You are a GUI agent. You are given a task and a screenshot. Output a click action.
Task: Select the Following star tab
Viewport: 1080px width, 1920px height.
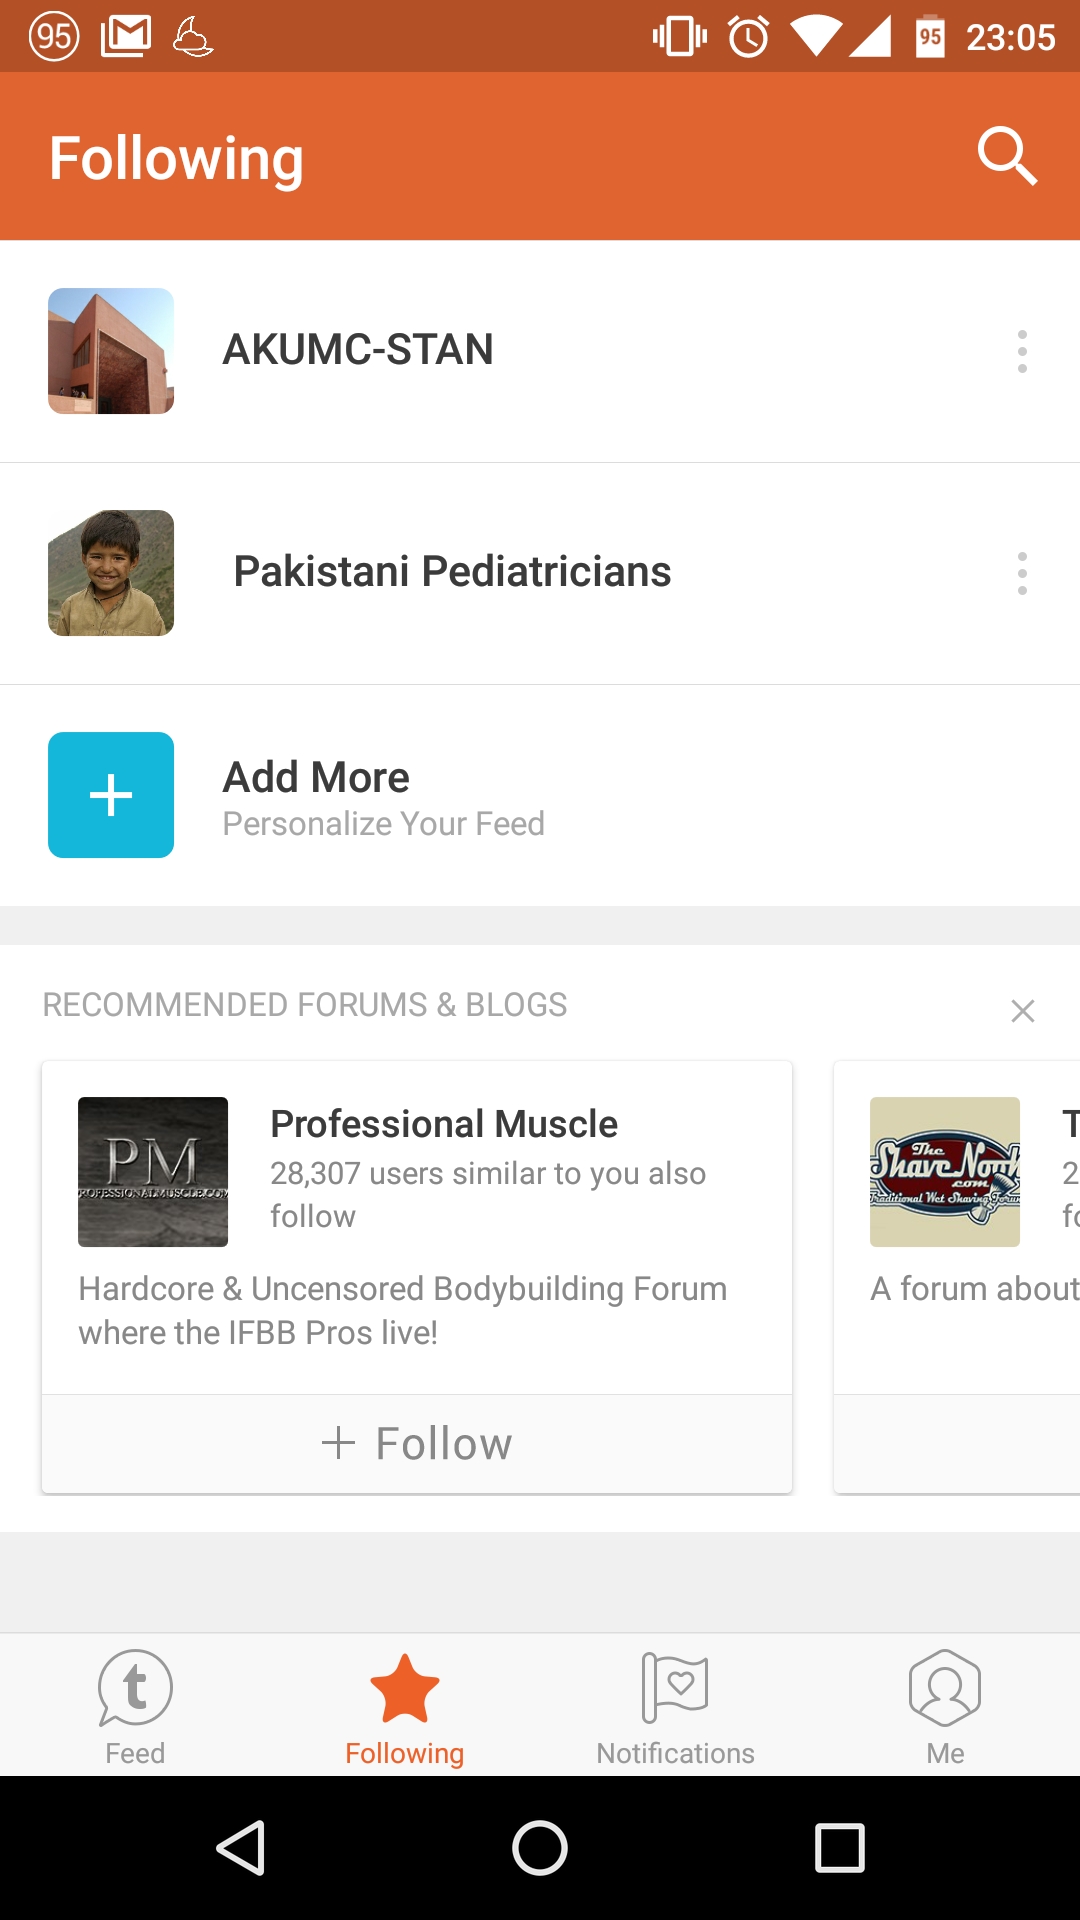pos(405,1707)
